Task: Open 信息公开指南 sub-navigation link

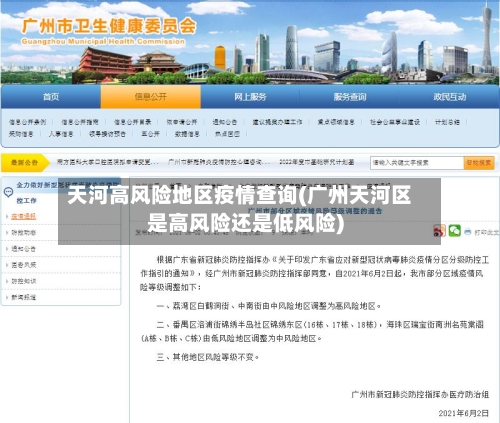Action: [x=80, y=122]
